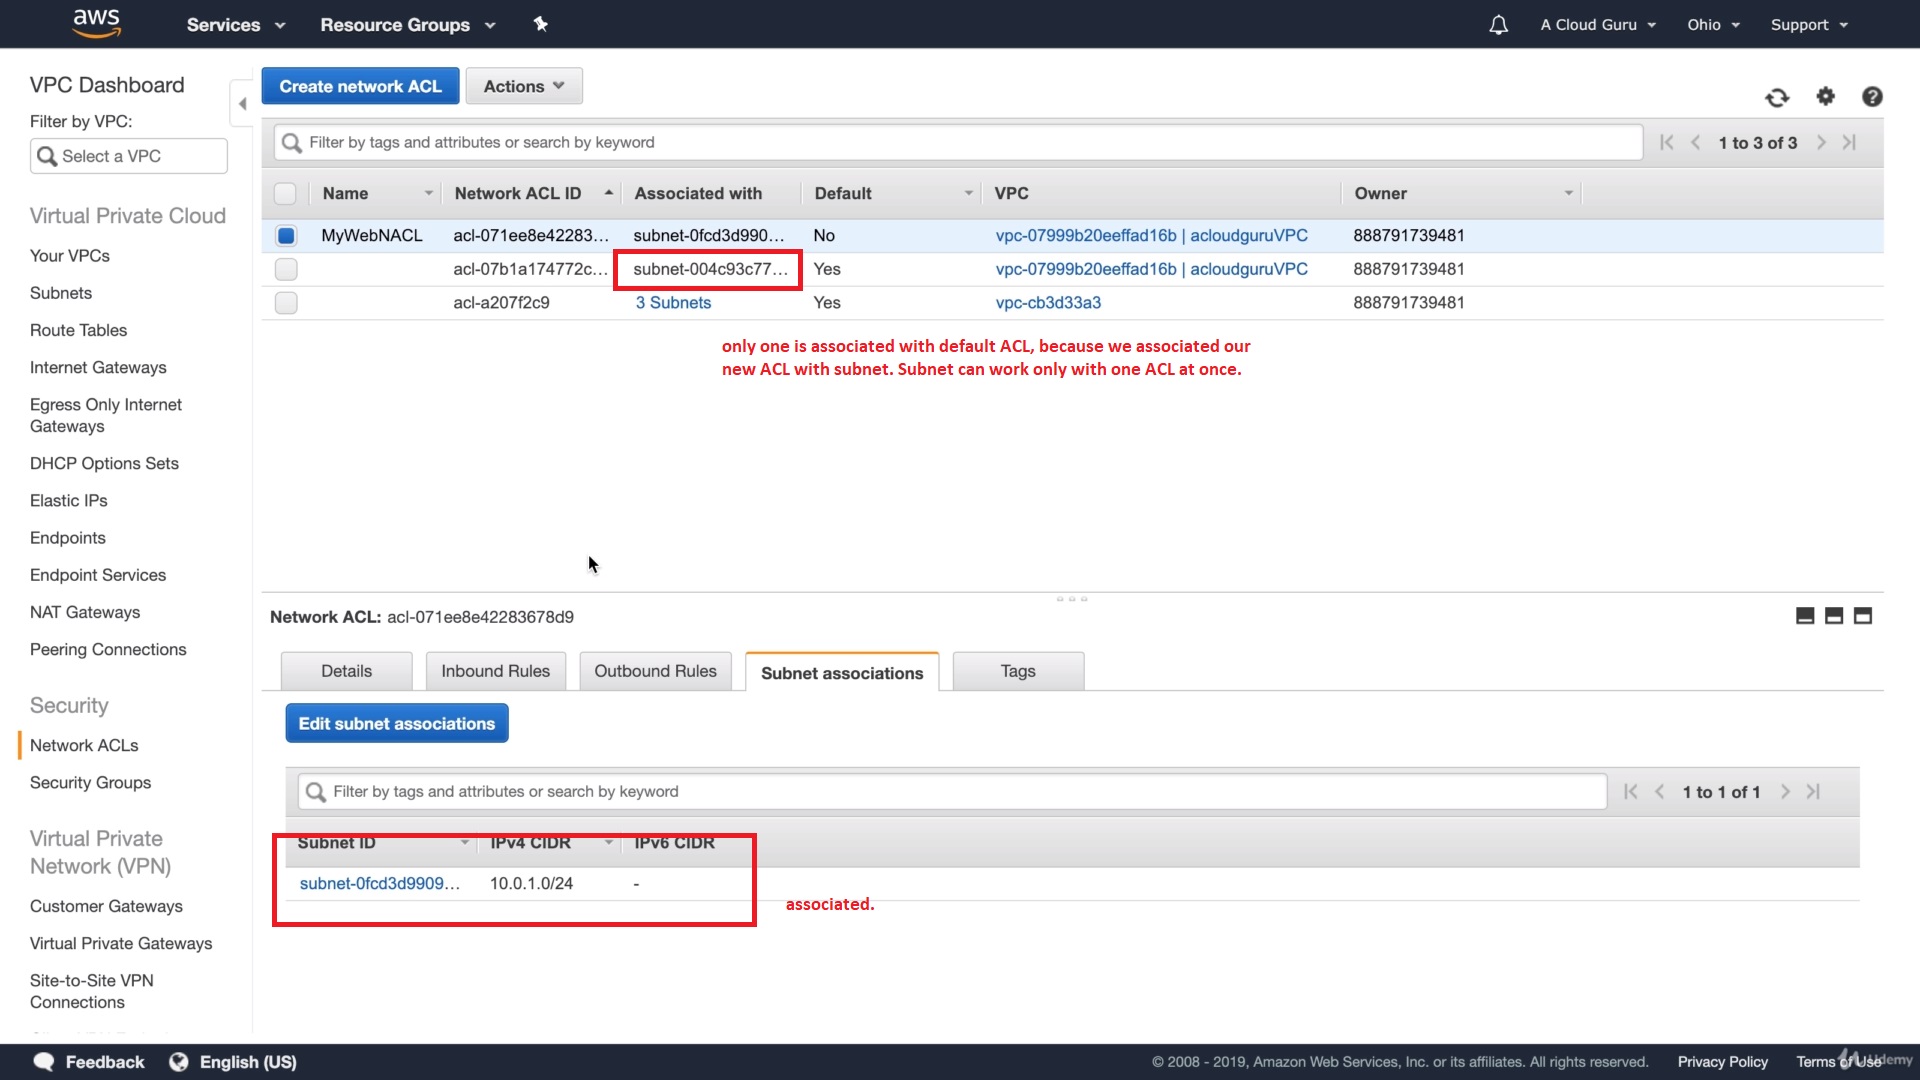Open the Ohio region dropdown
1920x1080 pixels.
(x=1713, y=25)
